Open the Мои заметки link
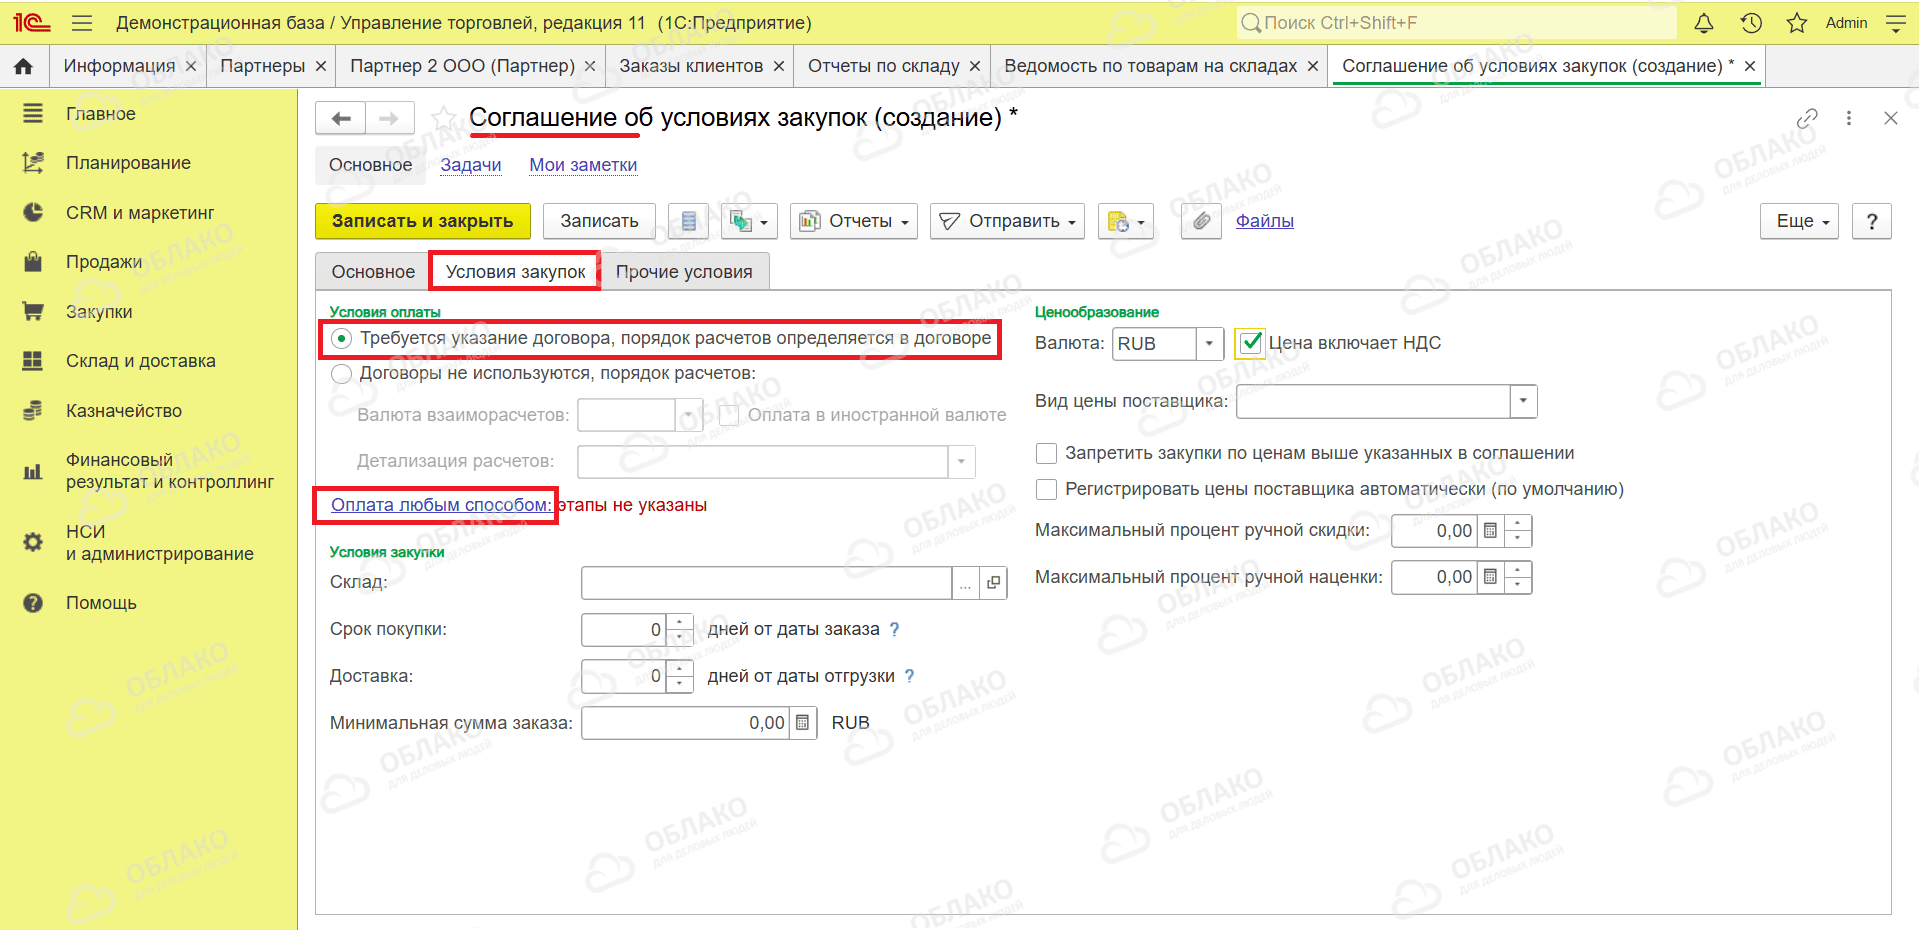The height and width of the screenshot is (930, 1919). coord(583,165)
